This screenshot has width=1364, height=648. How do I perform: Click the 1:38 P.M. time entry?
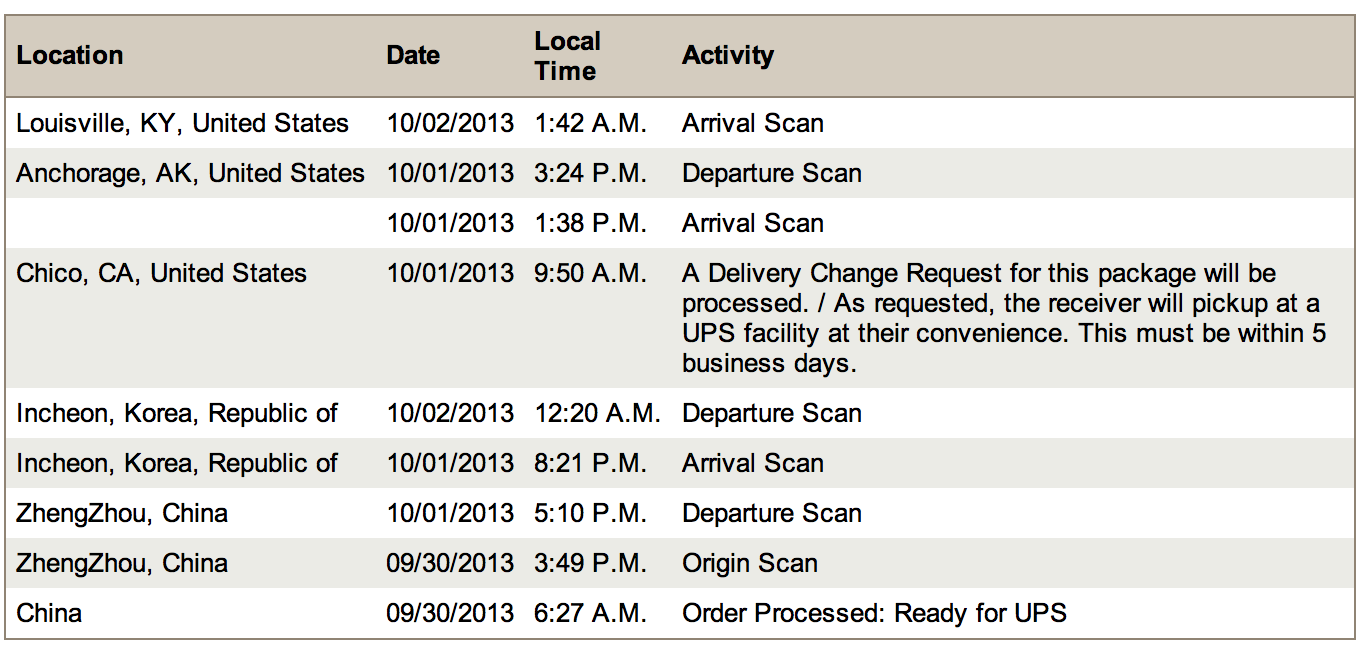coord(590,224)
